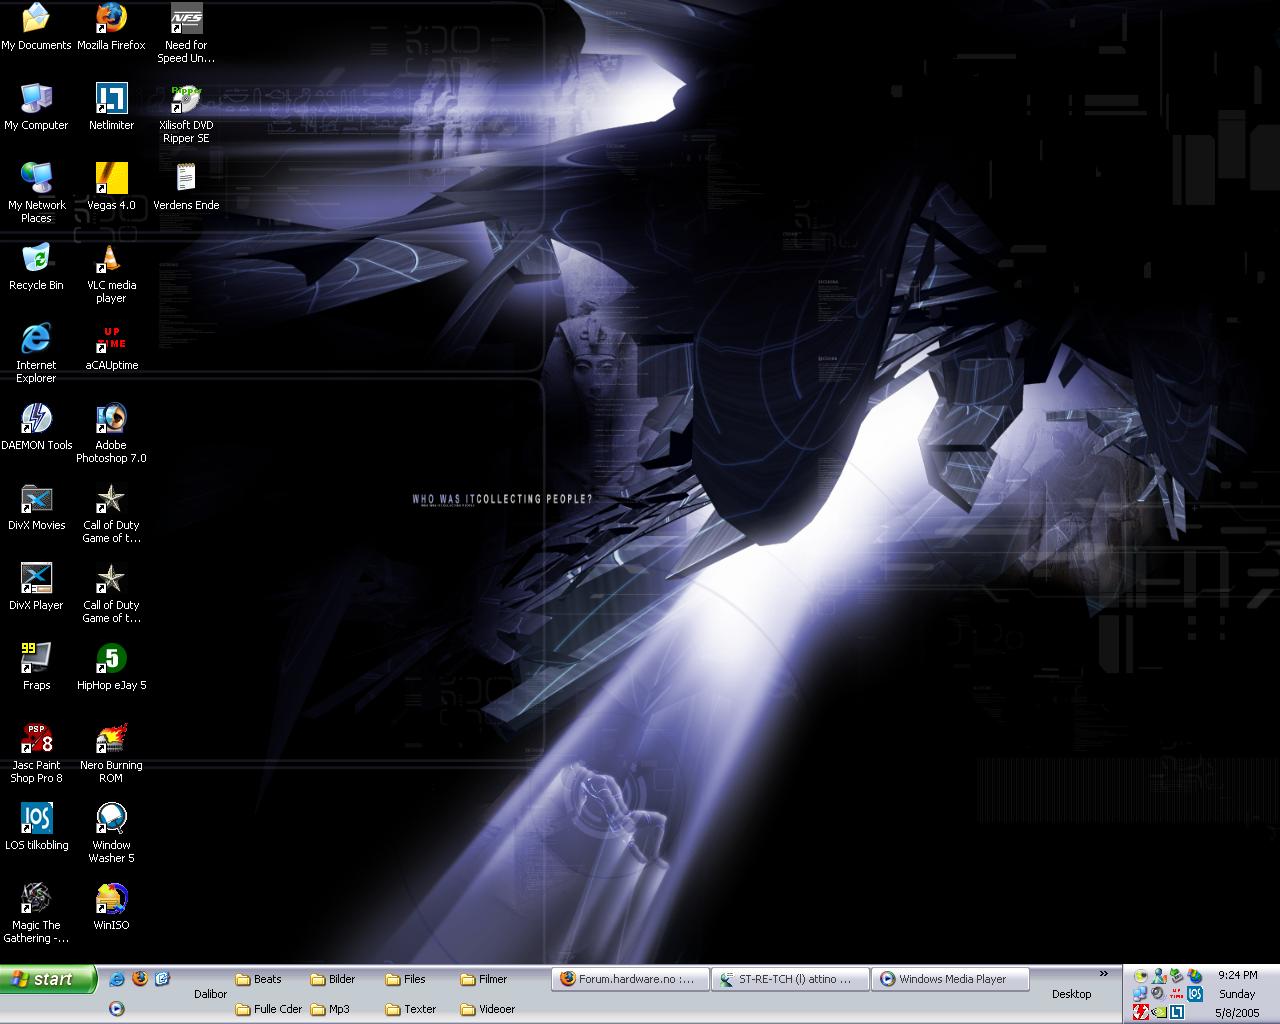Open LOS tilkobling desktop shortcut
The height and width of the screenshot is (1024, 1280).
tap(36, 828)
